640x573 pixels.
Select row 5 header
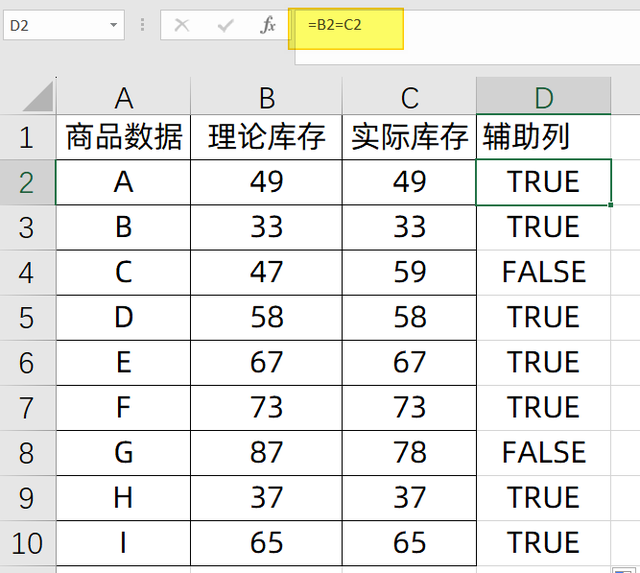pos(27,318)
